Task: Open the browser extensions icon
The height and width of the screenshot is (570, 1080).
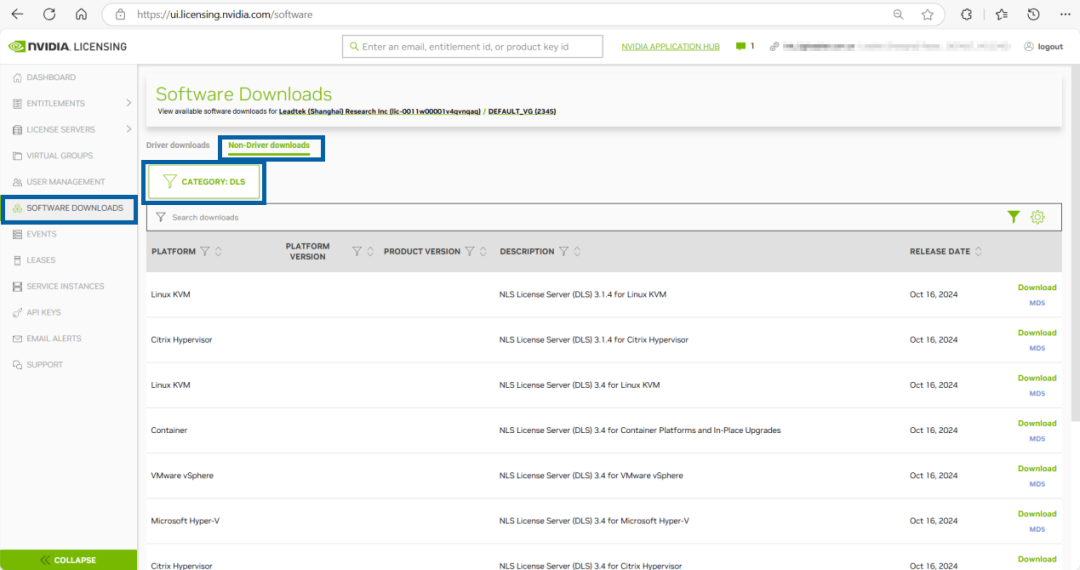Action: coord(966,14)
